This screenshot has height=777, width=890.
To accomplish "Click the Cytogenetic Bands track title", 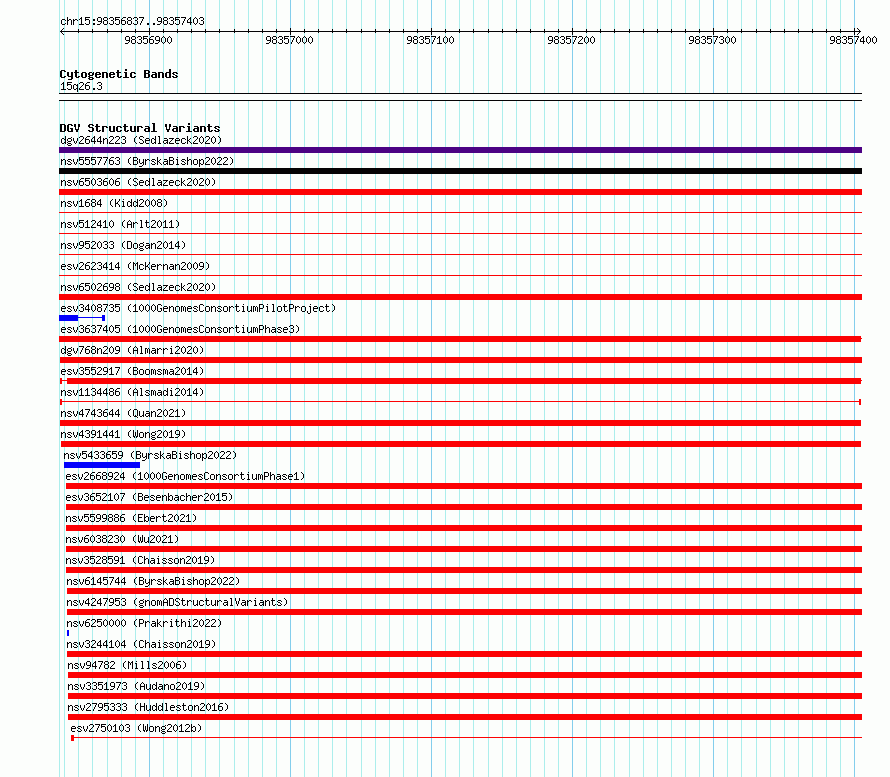I will [x=119, y=74].
